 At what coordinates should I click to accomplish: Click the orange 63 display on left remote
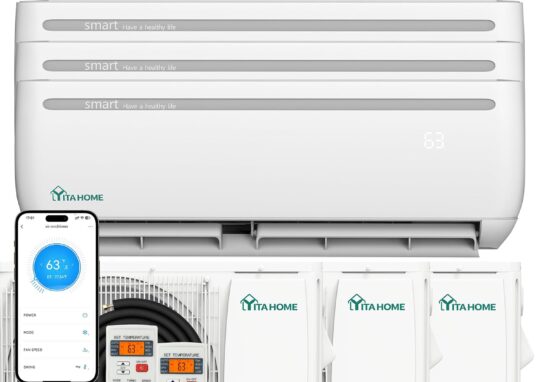pyautogui.click(x=132, y=349)
